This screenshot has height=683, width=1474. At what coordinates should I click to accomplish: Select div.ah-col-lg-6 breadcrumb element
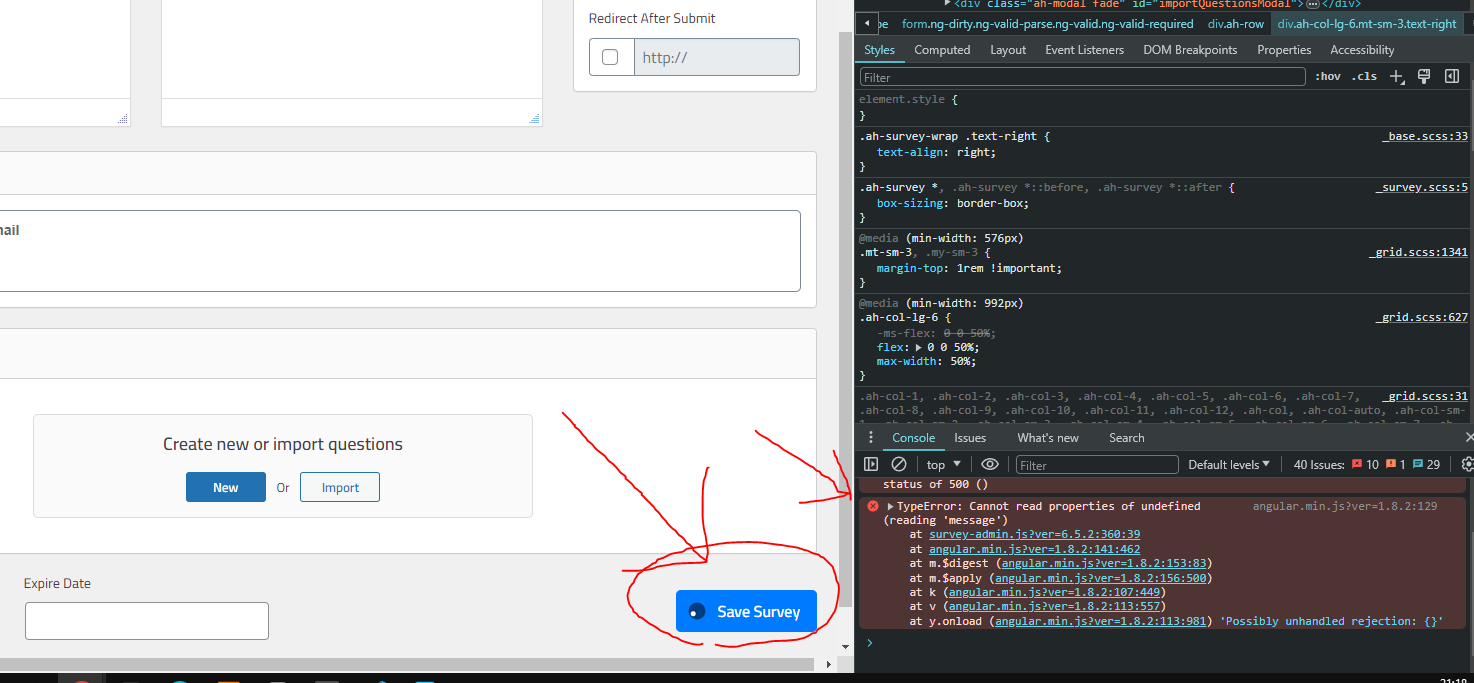[x=1367, y=23]
